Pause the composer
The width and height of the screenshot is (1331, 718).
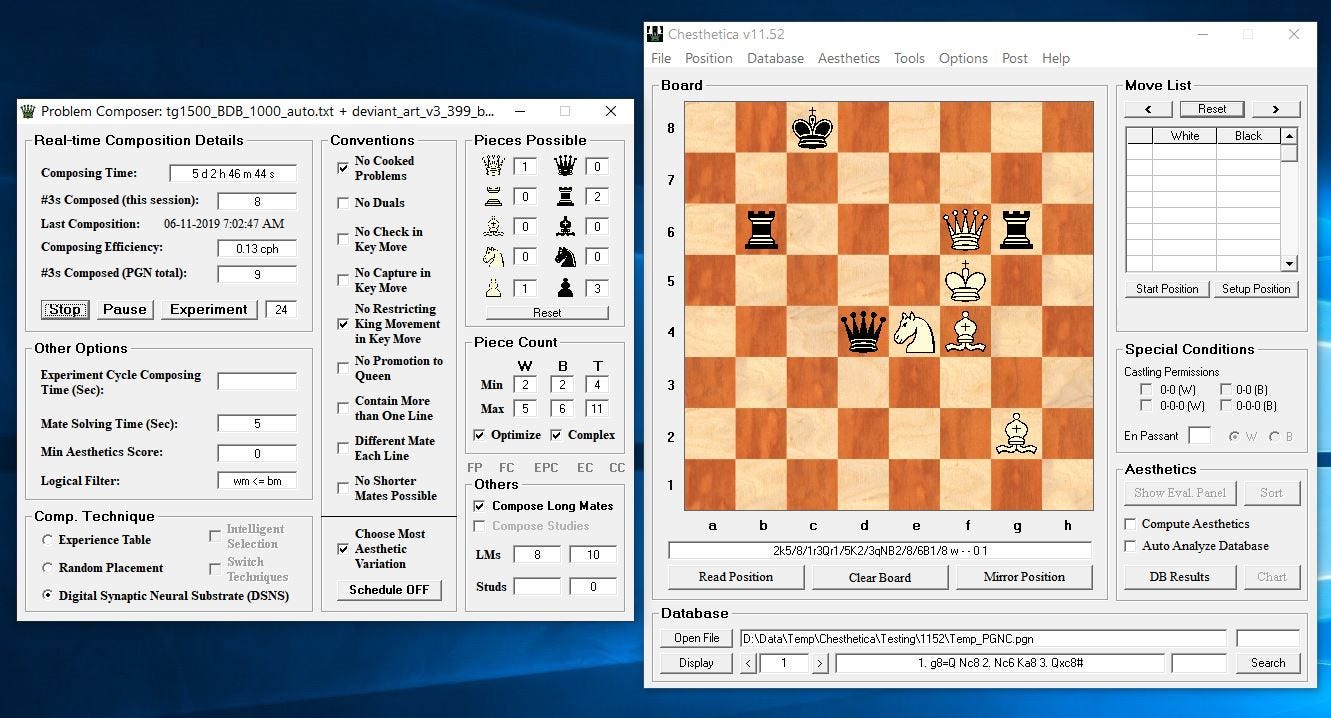[125, 310]
